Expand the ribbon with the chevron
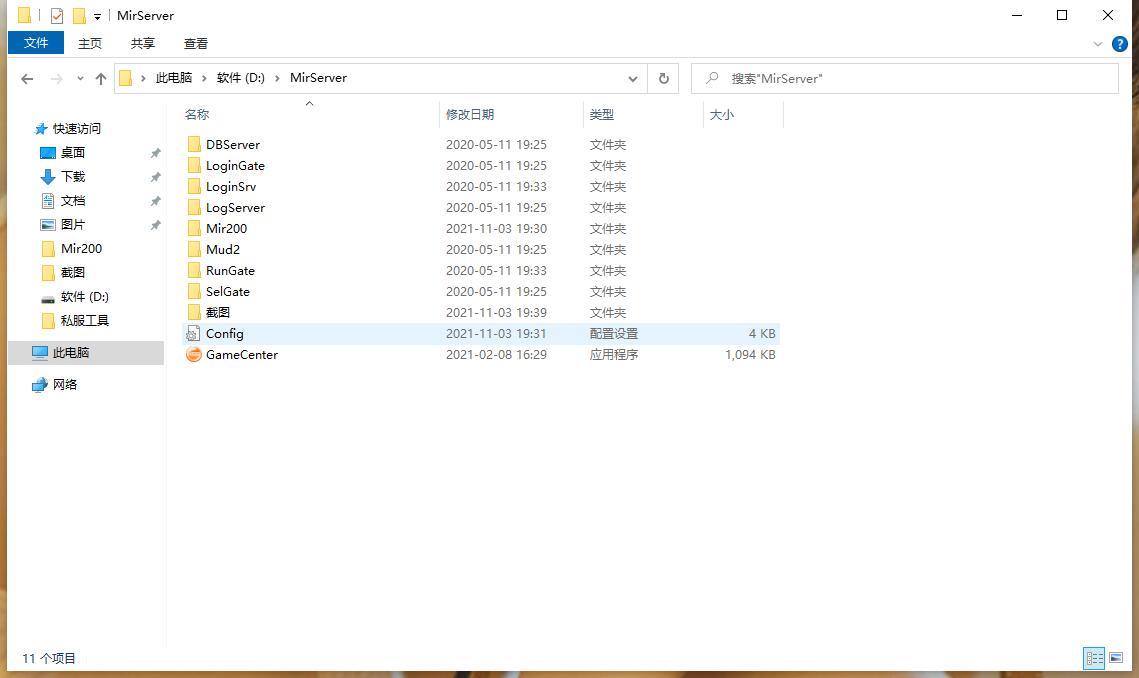This screenshot has height=678, width=1139. click(1099, 44)
